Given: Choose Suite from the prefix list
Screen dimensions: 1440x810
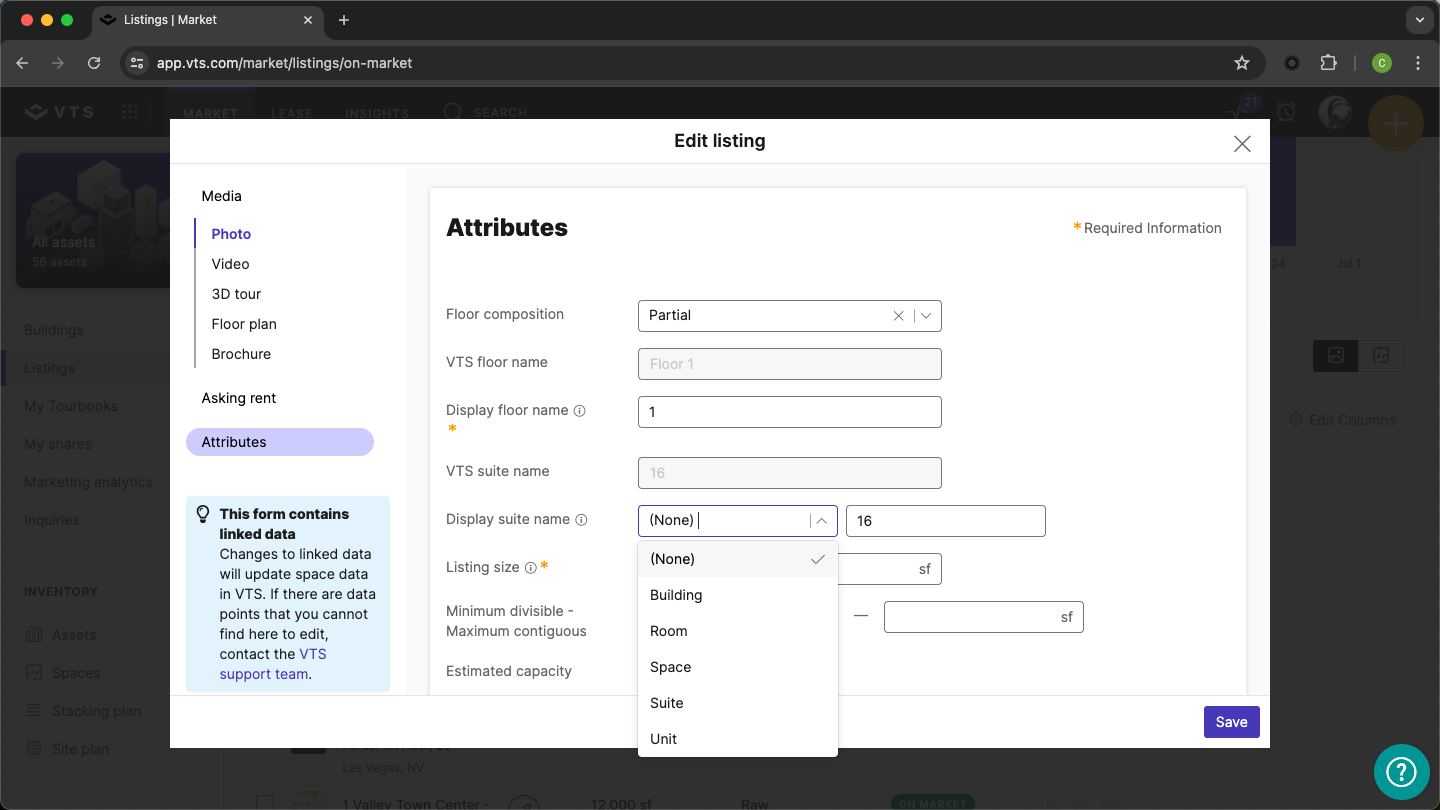Looking at the screenshot, I should pyautogui.click(x=667, y=703).
